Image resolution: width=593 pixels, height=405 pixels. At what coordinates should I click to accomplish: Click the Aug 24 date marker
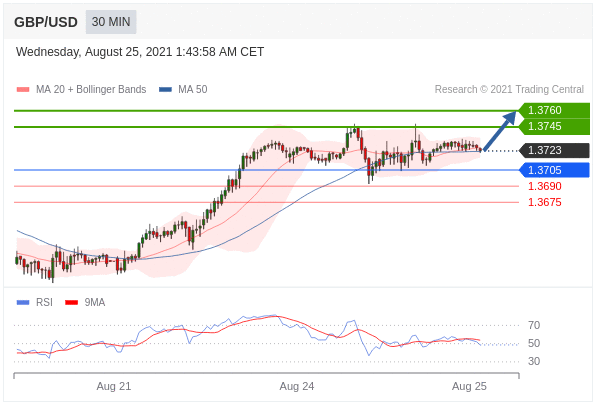(297, 386)
